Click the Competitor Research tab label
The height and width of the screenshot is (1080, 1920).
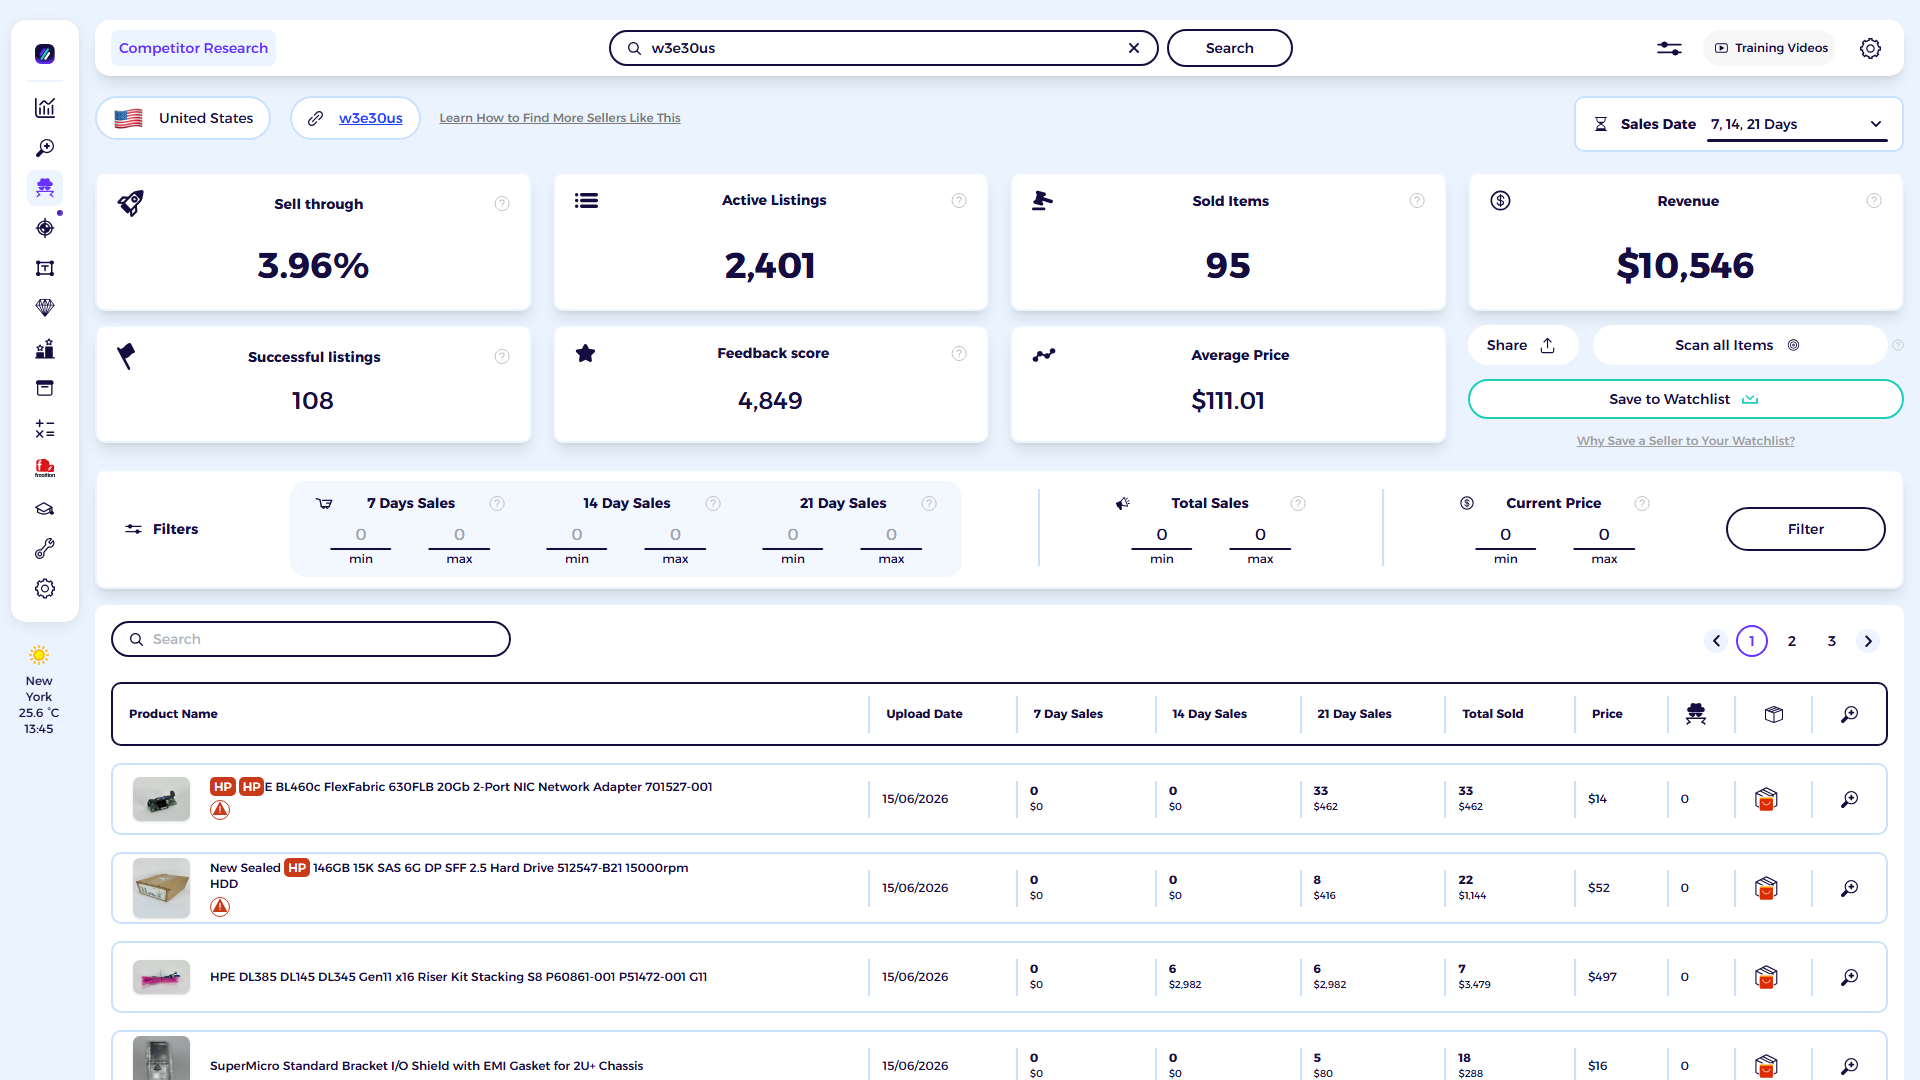193,48
